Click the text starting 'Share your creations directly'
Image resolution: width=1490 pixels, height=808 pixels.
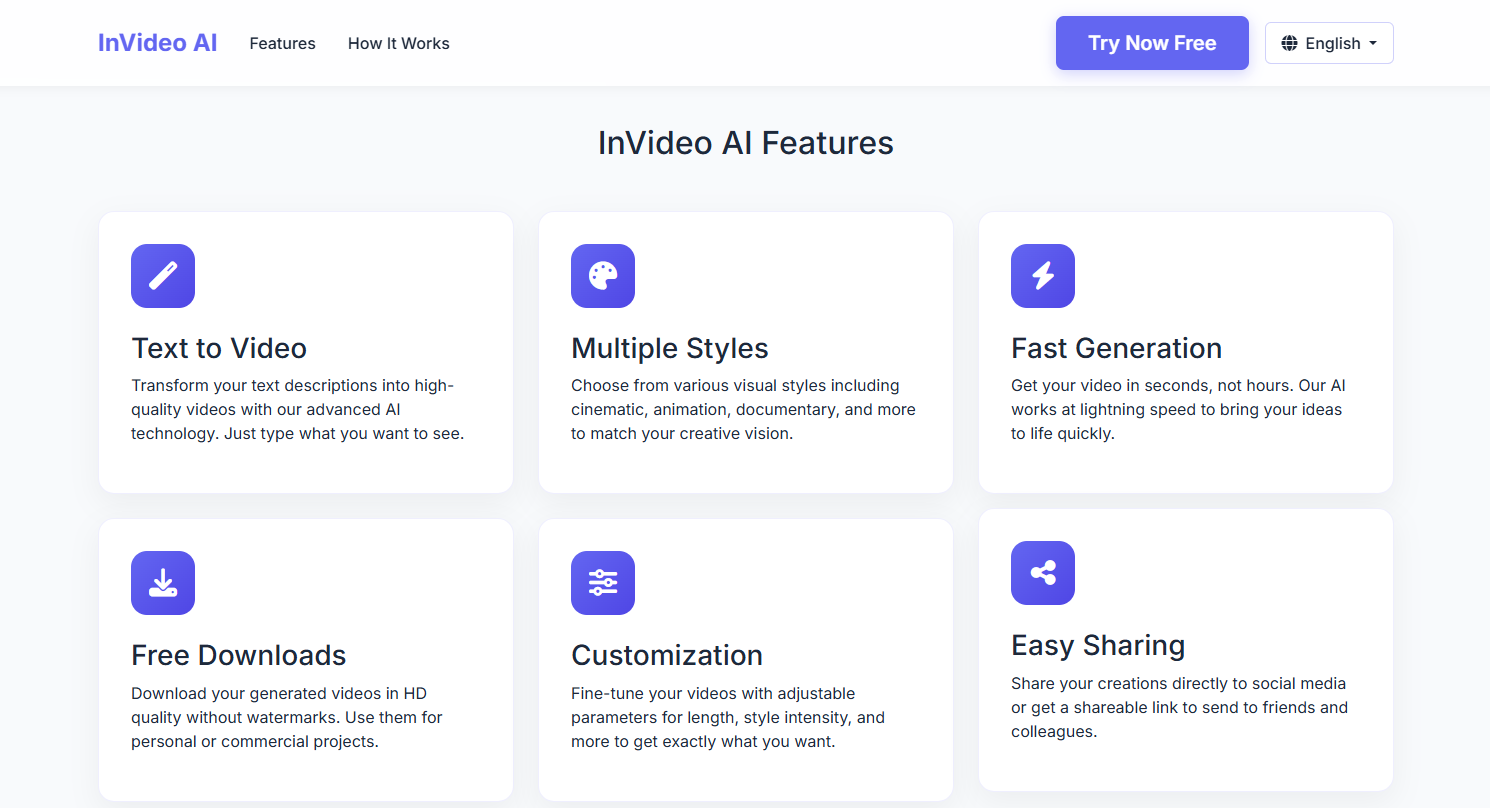[x=1180, y=707]
